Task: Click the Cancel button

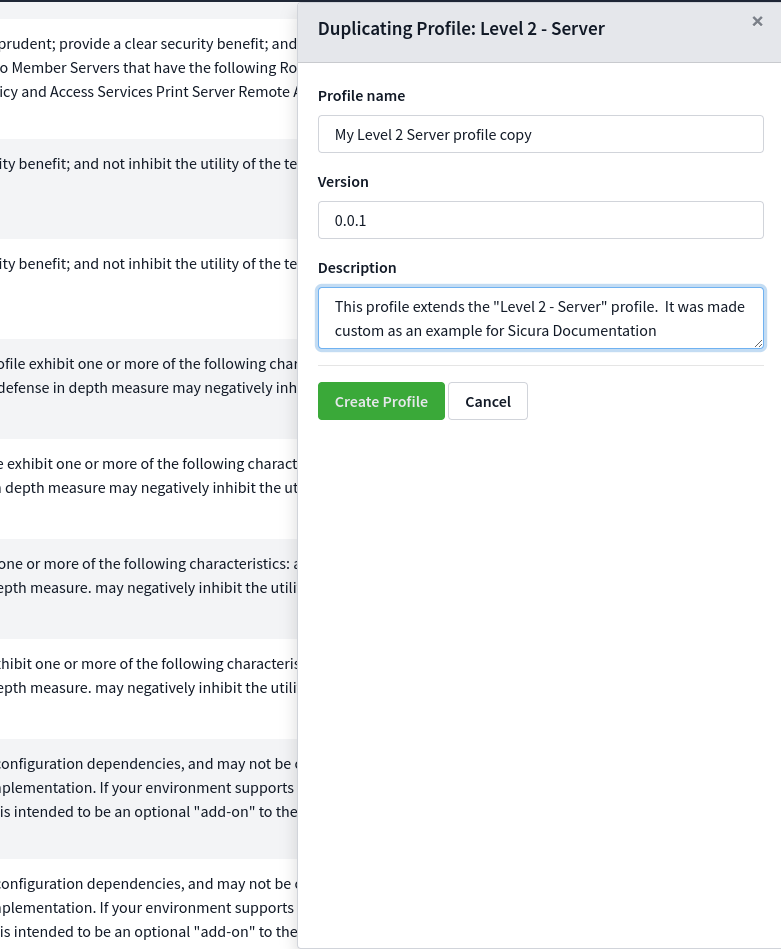Action: [488, 401]
